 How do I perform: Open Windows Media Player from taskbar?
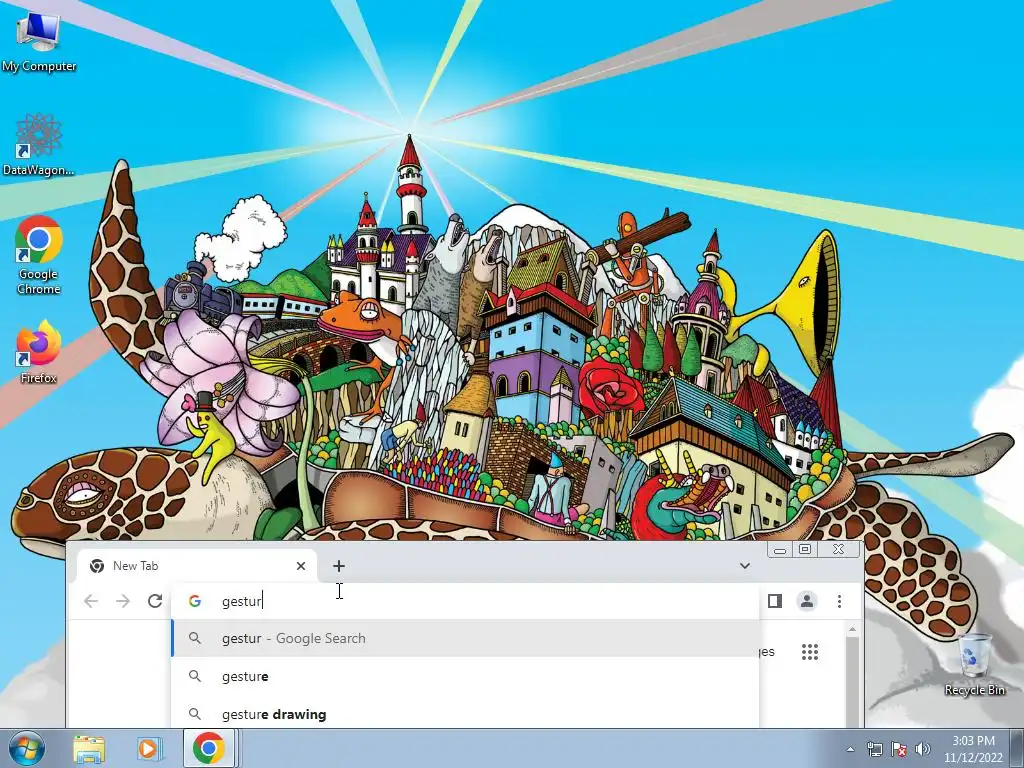[150, 748]
